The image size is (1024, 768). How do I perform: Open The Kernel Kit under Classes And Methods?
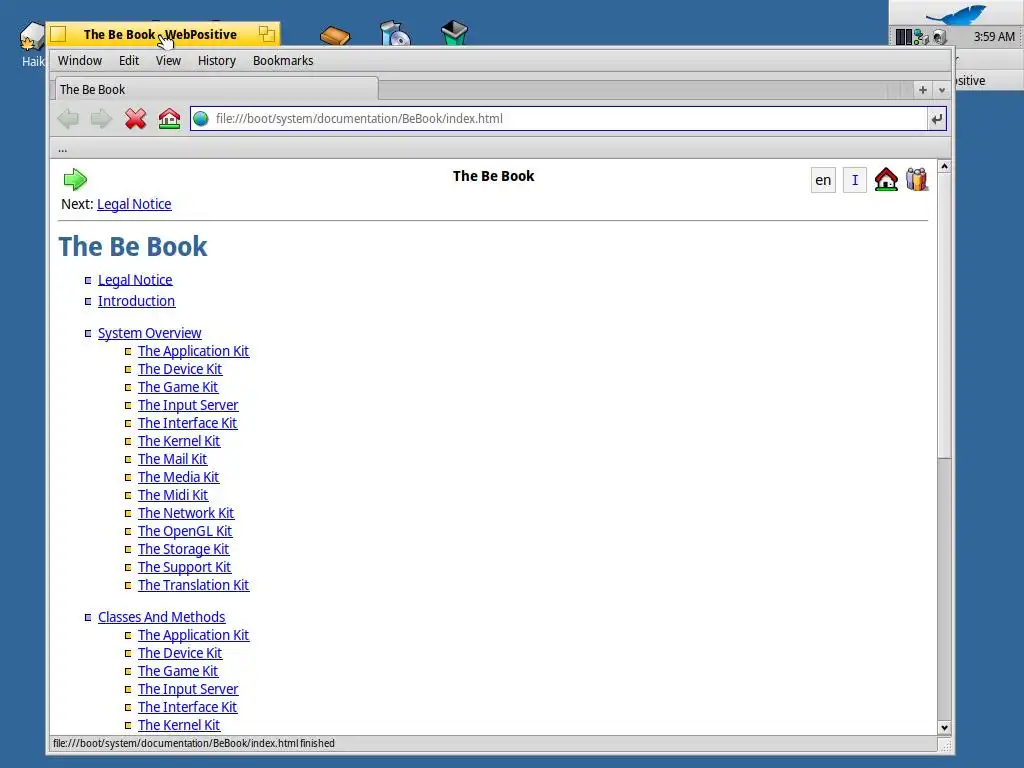coord(179,726)
